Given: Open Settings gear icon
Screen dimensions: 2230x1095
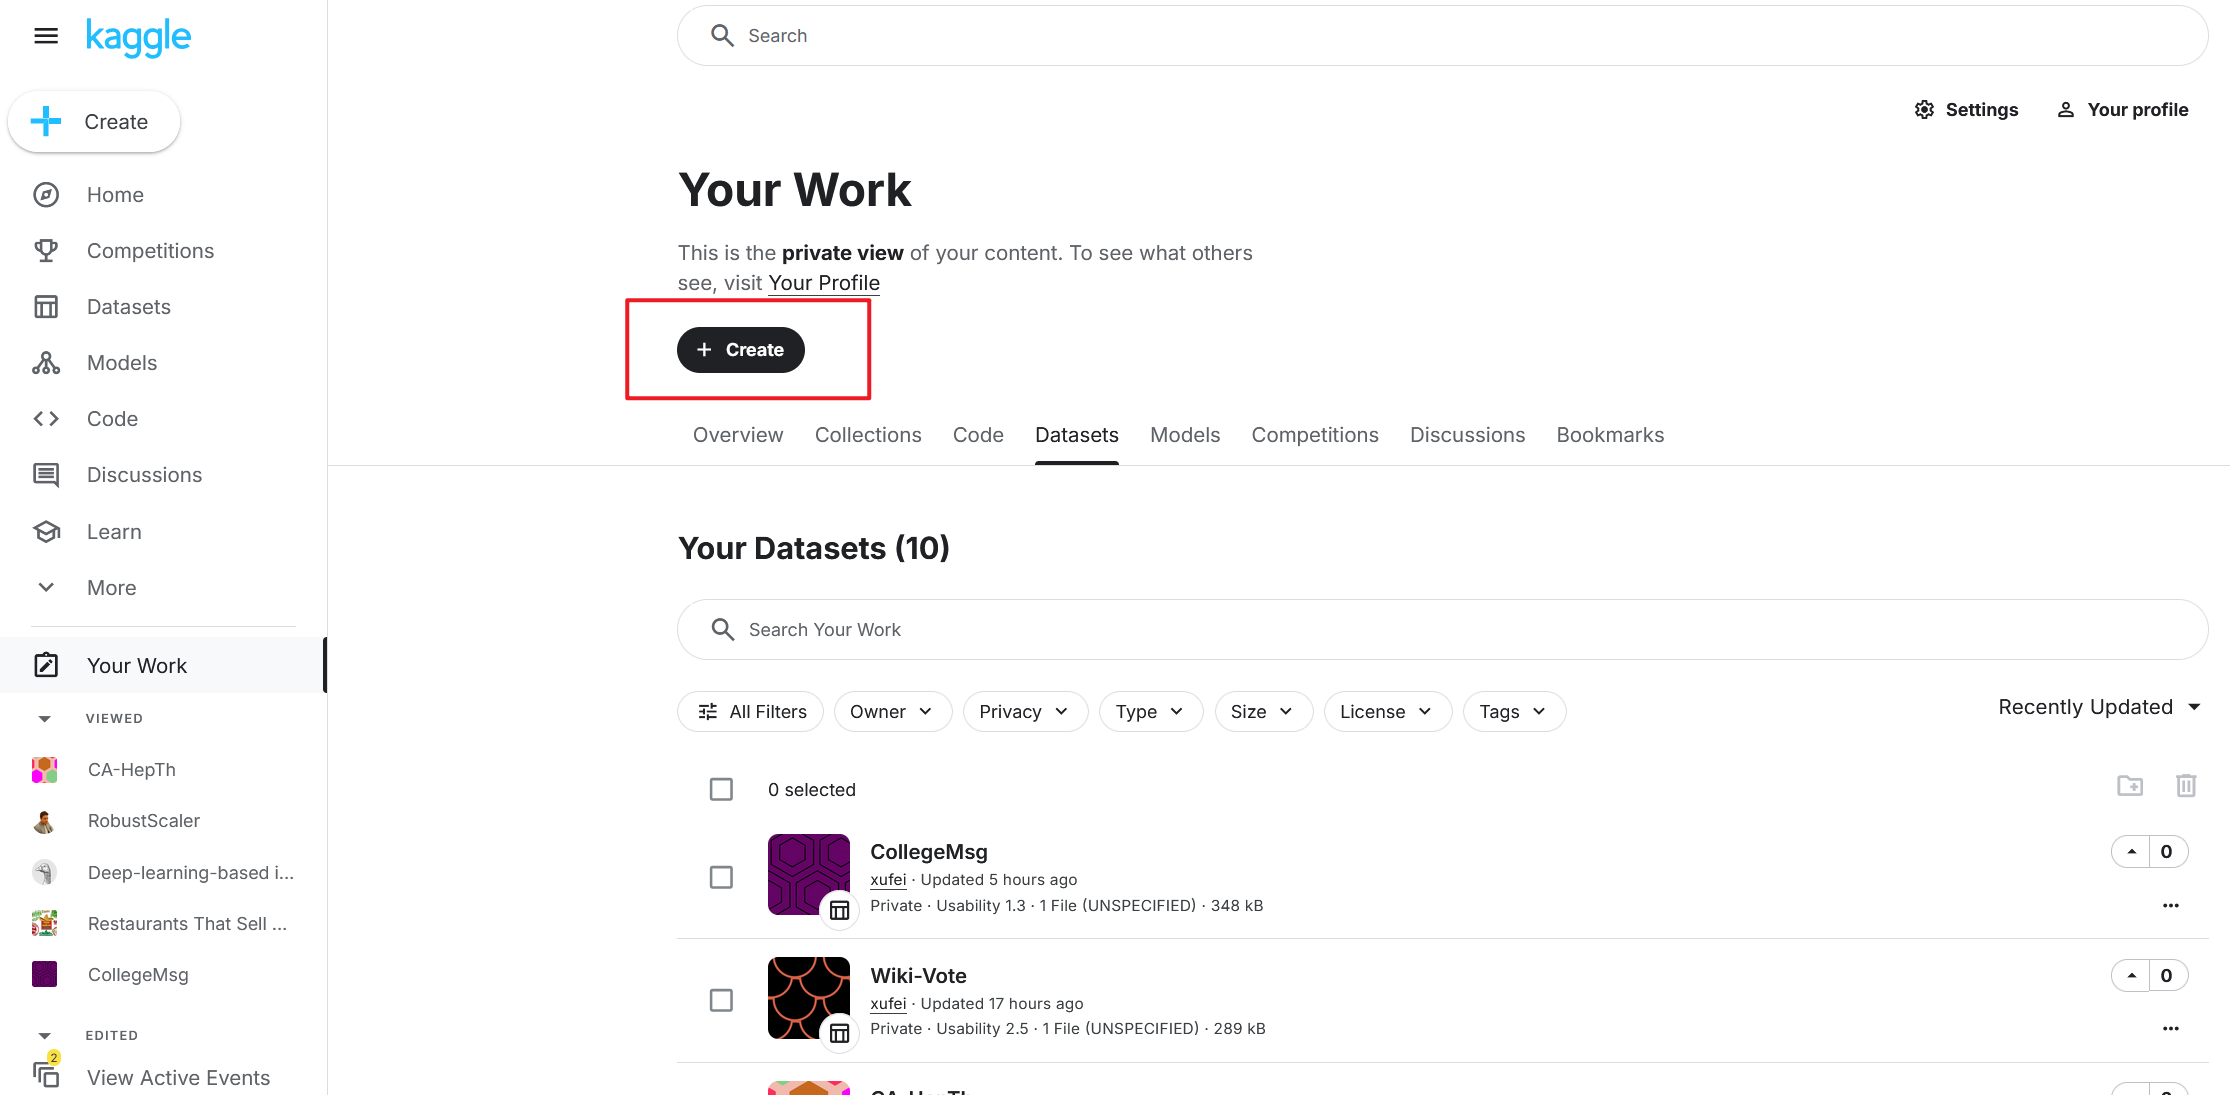Looking at the screenshot, I should [x=1924, y=110].
